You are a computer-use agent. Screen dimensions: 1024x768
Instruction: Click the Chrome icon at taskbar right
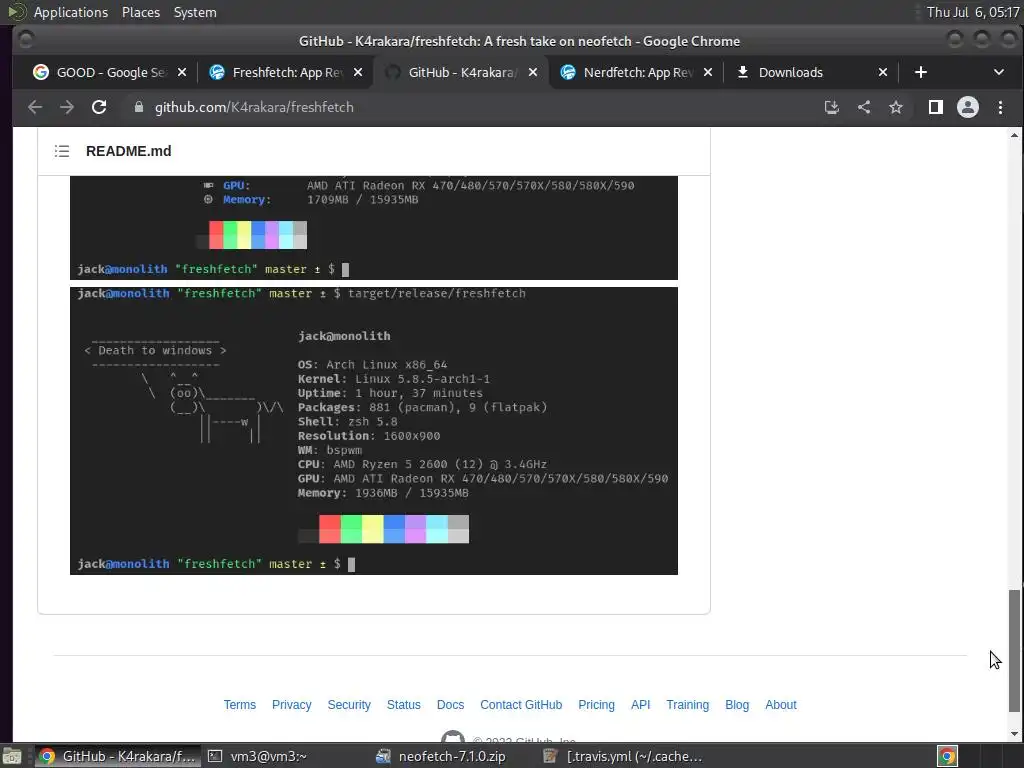tap(947, 756)
